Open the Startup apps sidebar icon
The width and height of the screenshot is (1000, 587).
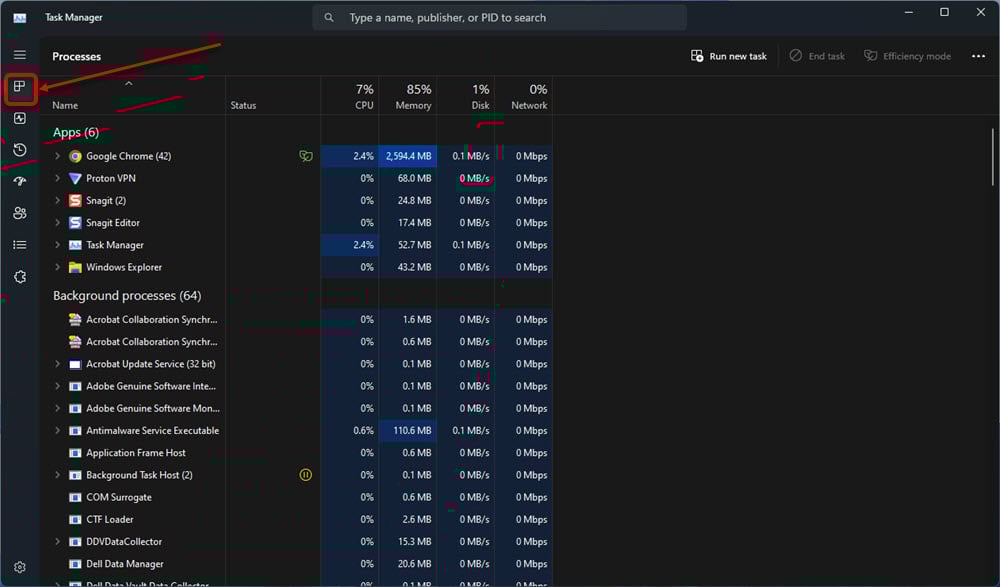[x=20, y=181]
